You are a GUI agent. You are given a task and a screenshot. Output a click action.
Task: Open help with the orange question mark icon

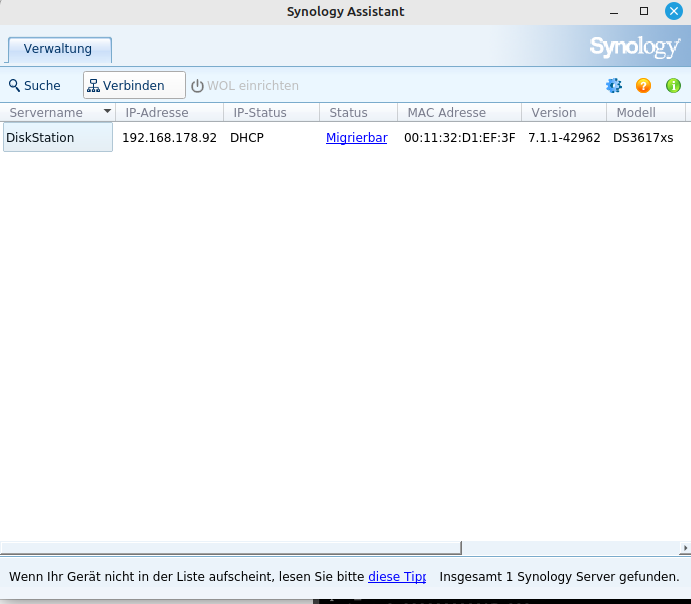point(644,86)
